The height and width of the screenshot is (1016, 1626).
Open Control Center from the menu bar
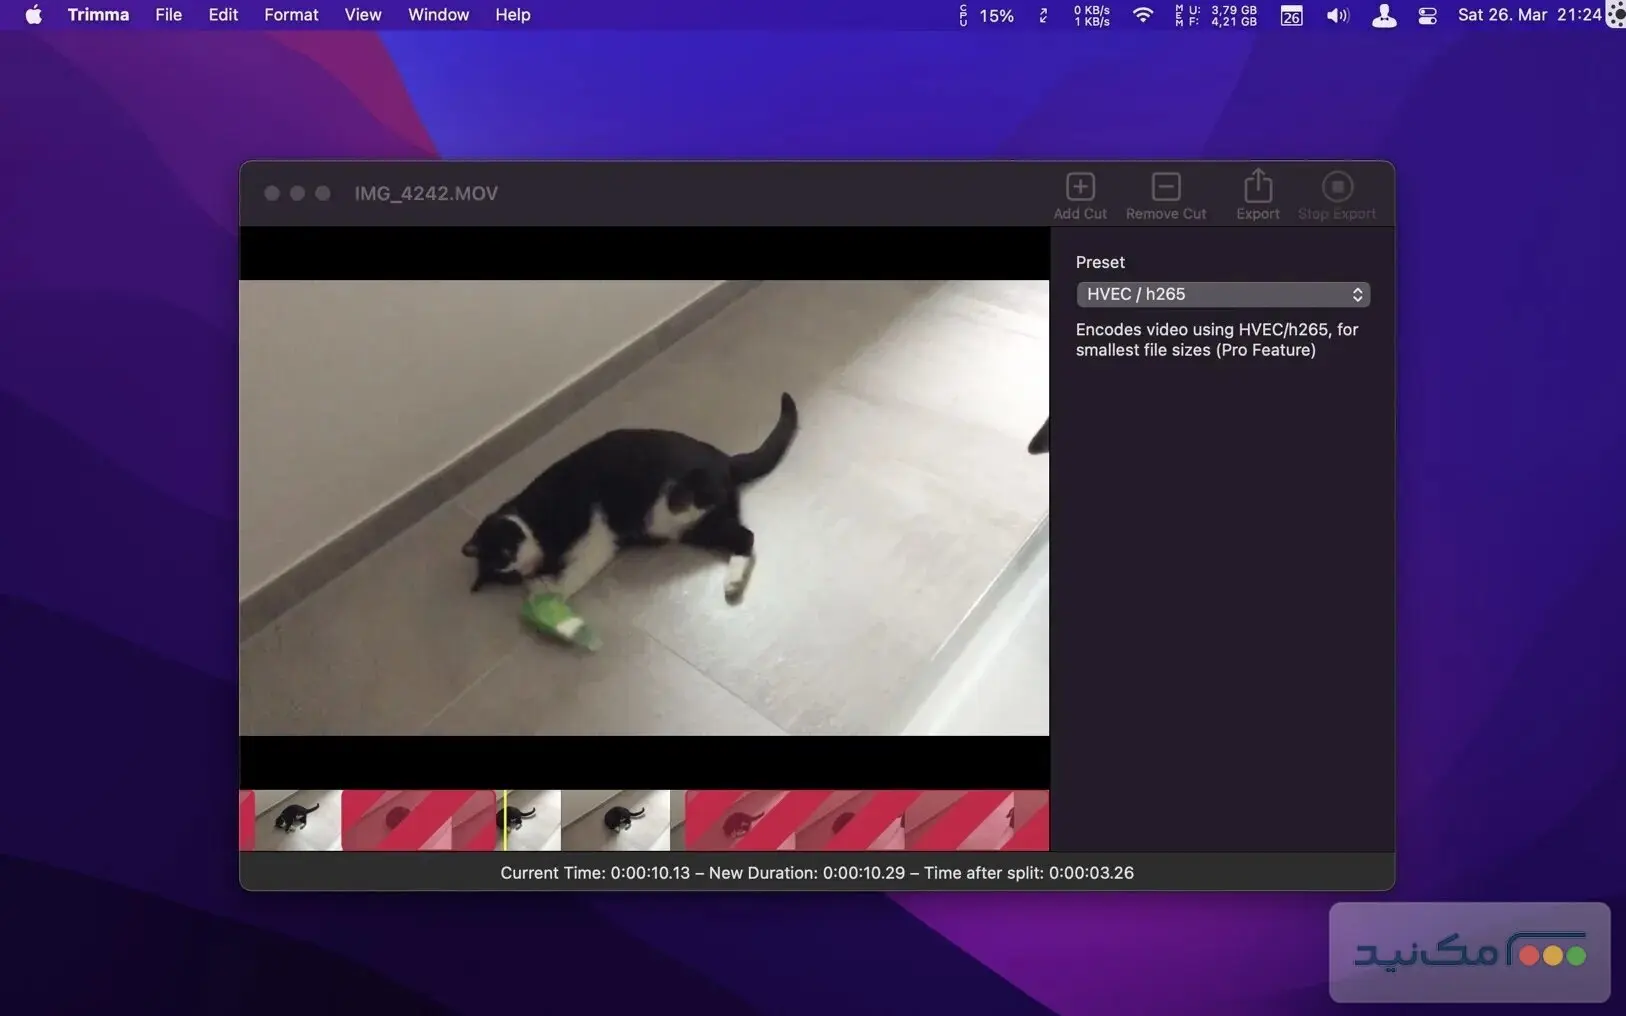click(1427, 15)
